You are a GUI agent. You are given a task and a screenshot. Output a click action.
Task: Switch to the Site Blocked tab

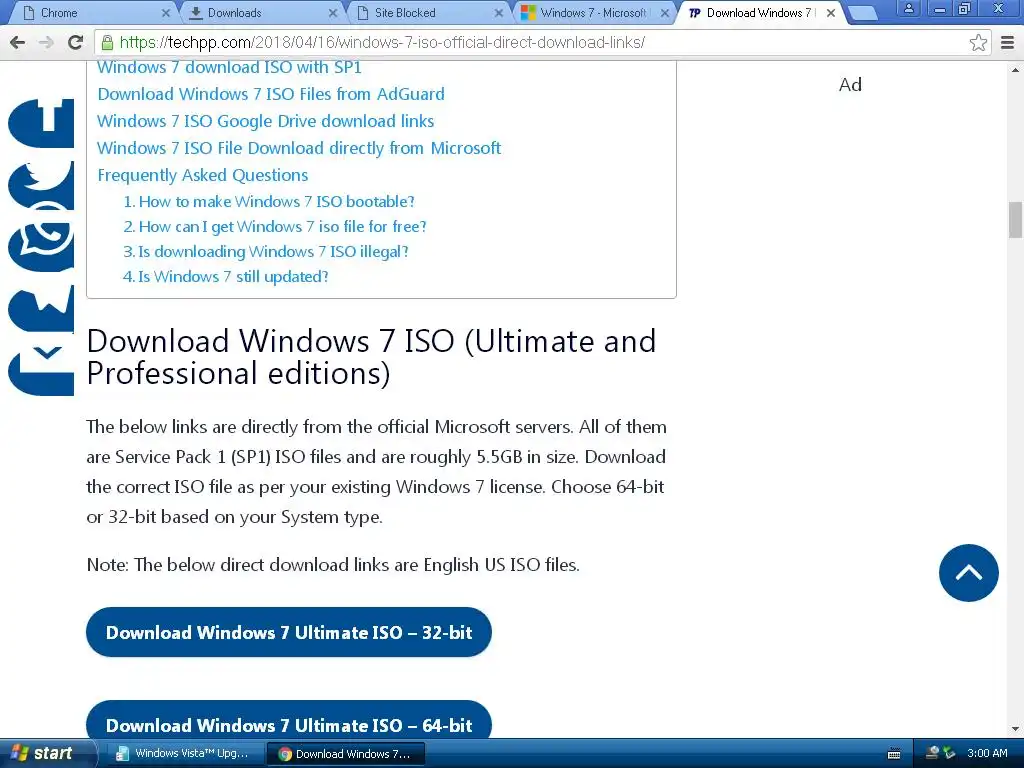coord(428,13)
